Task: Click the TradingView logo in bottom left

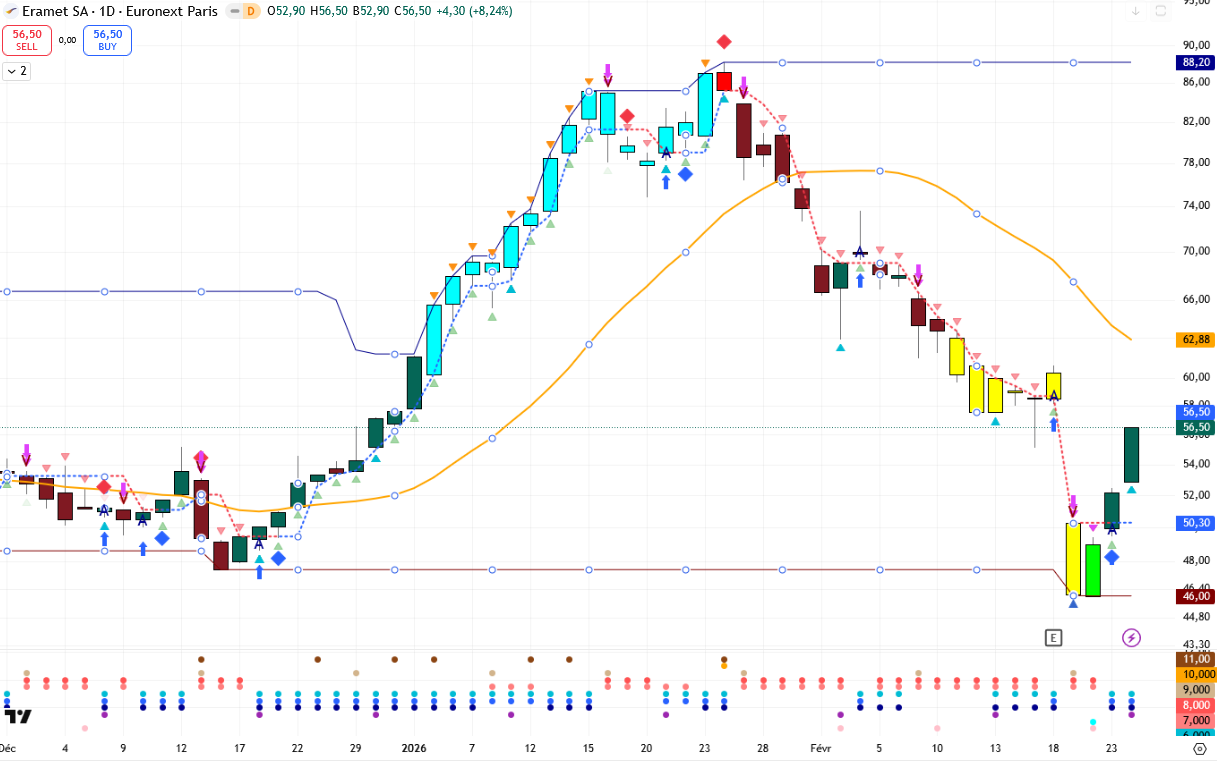Action: pyautogui.click(x=18, y=716)
